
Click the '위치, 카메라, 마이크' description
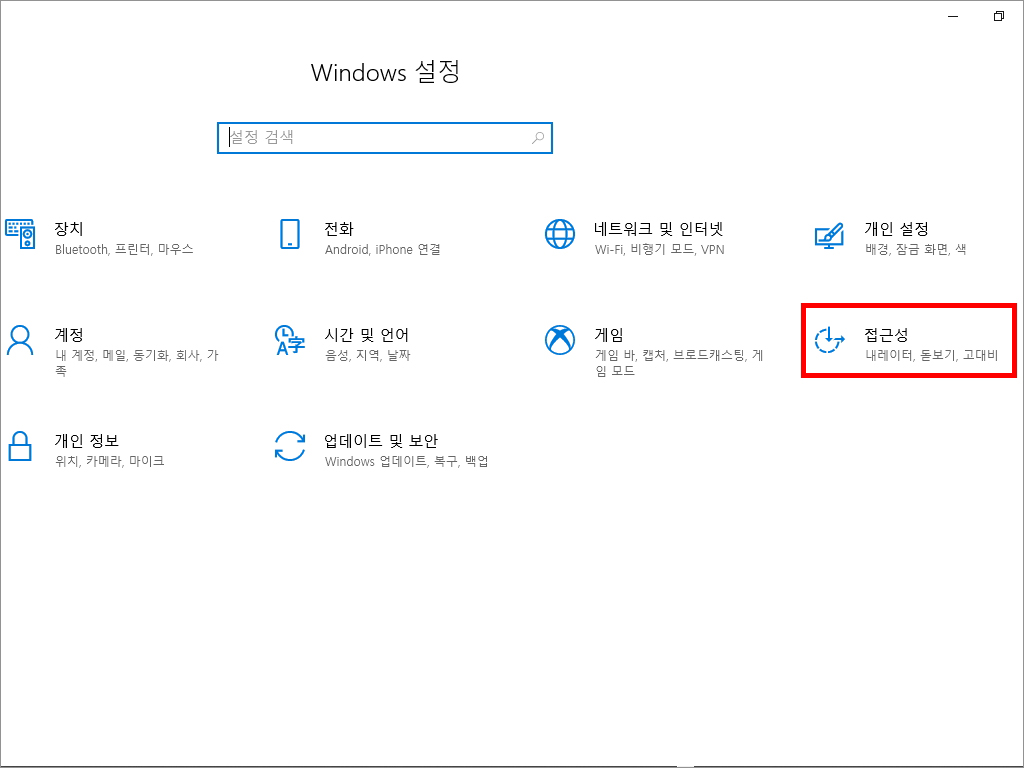[x=110, y=461]
